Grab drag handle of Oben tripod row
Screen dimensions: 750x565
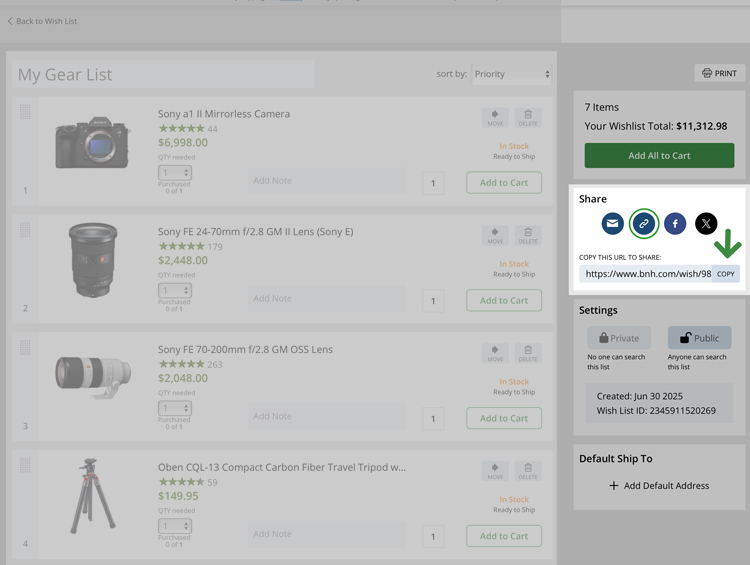[x=25, y=465]
